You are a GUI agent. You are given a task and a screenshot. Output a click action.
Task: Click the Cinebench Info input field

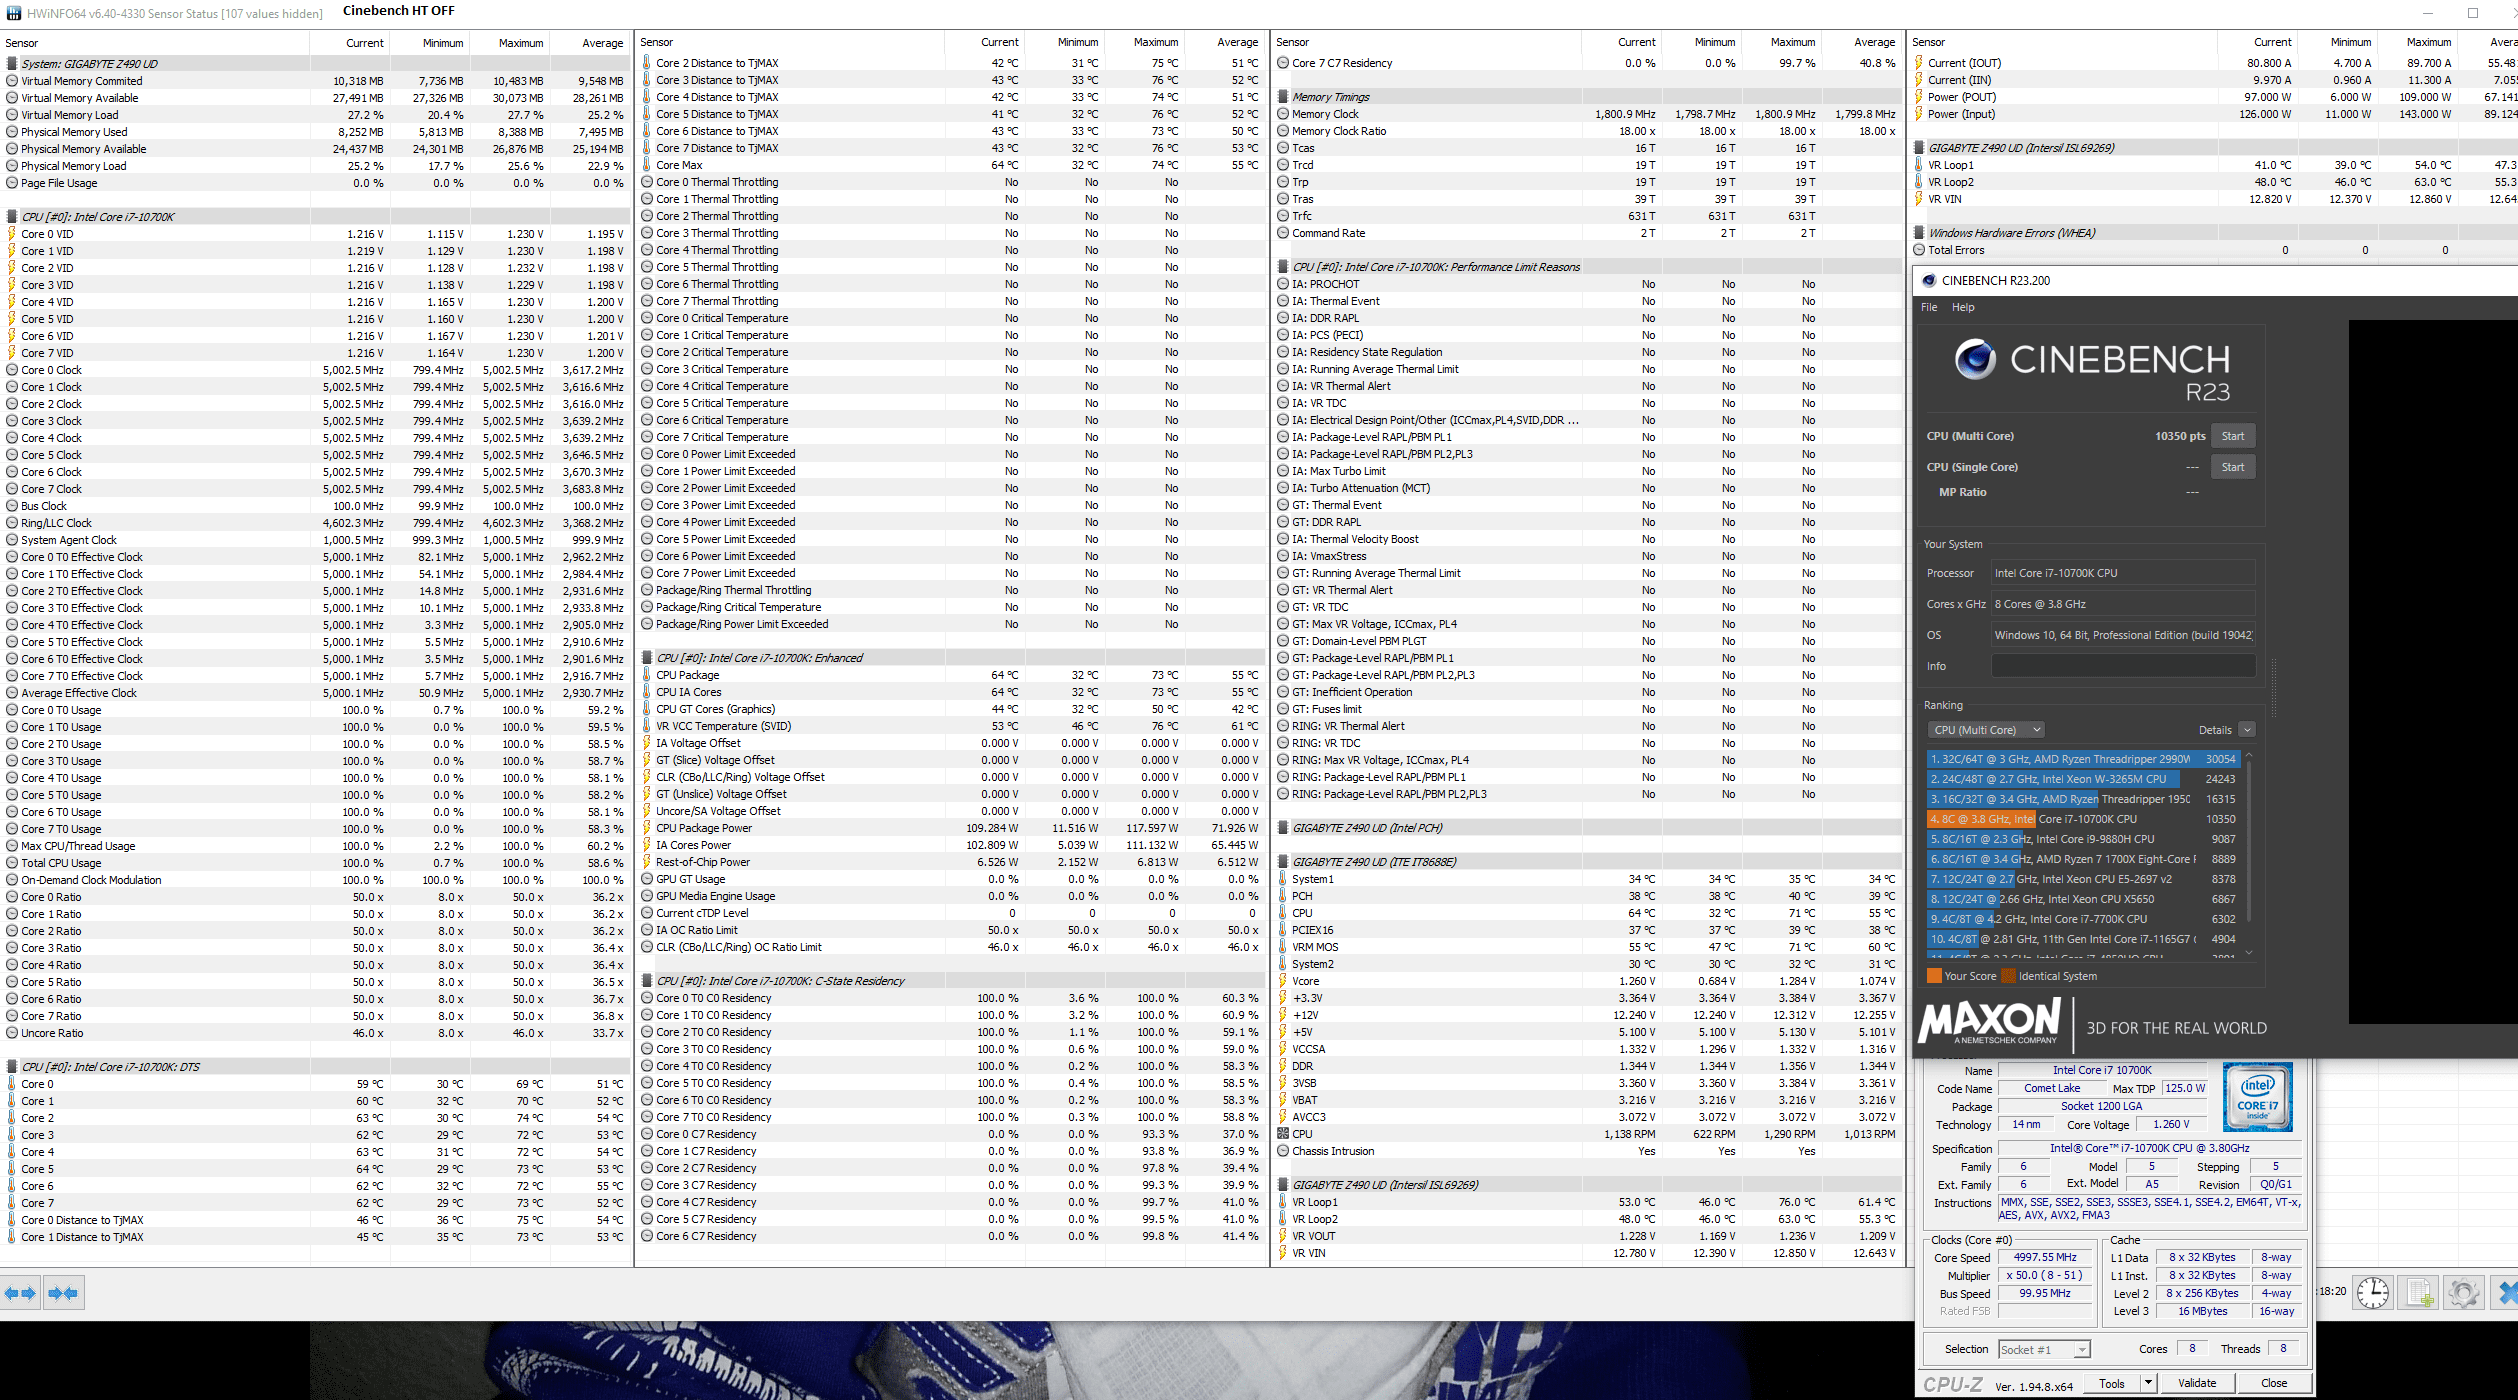2123,666
